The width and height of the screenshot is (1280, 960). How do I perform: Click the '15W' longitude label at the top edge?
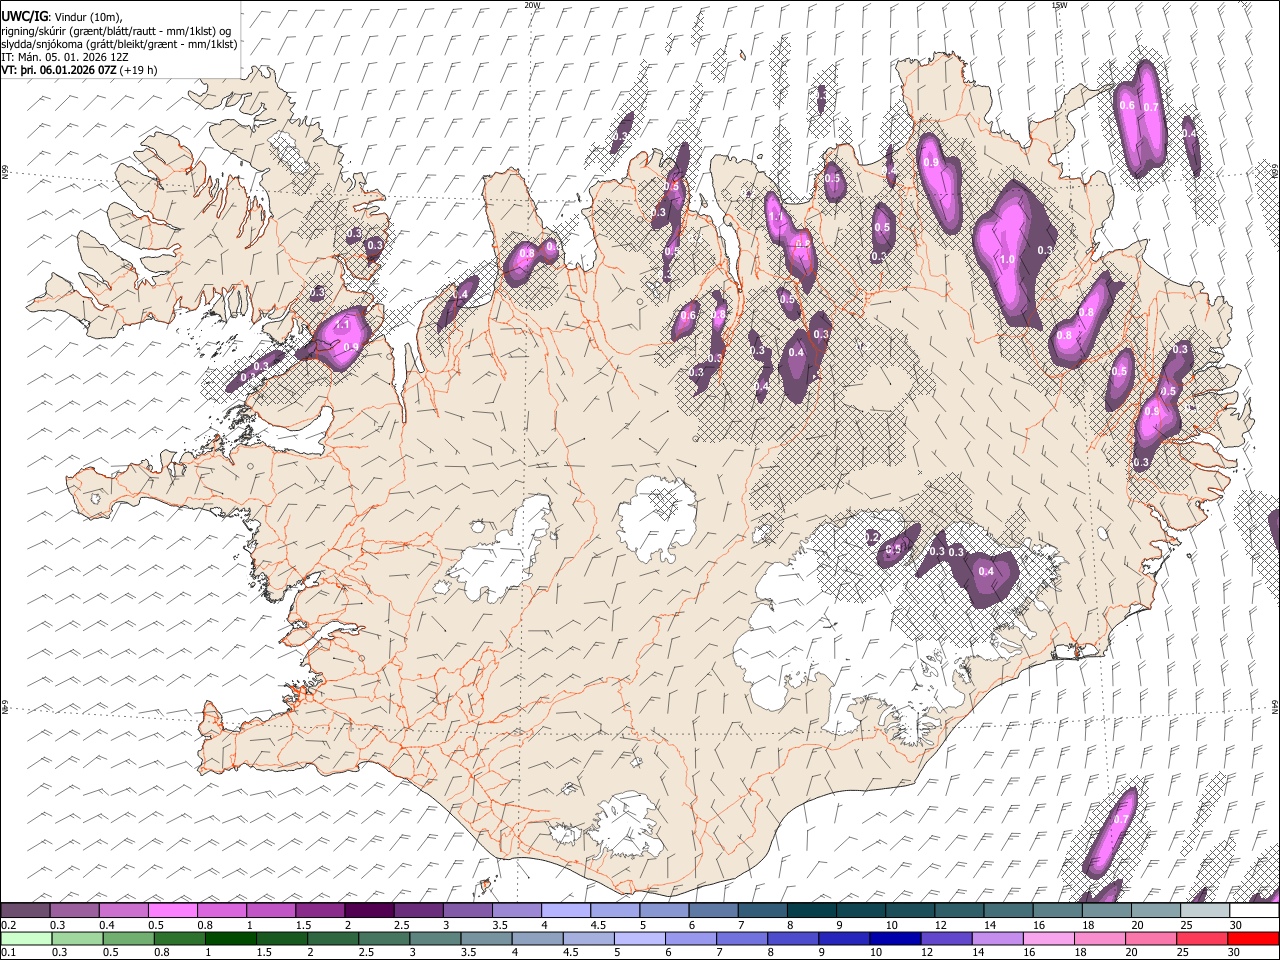click(1059, 5)
